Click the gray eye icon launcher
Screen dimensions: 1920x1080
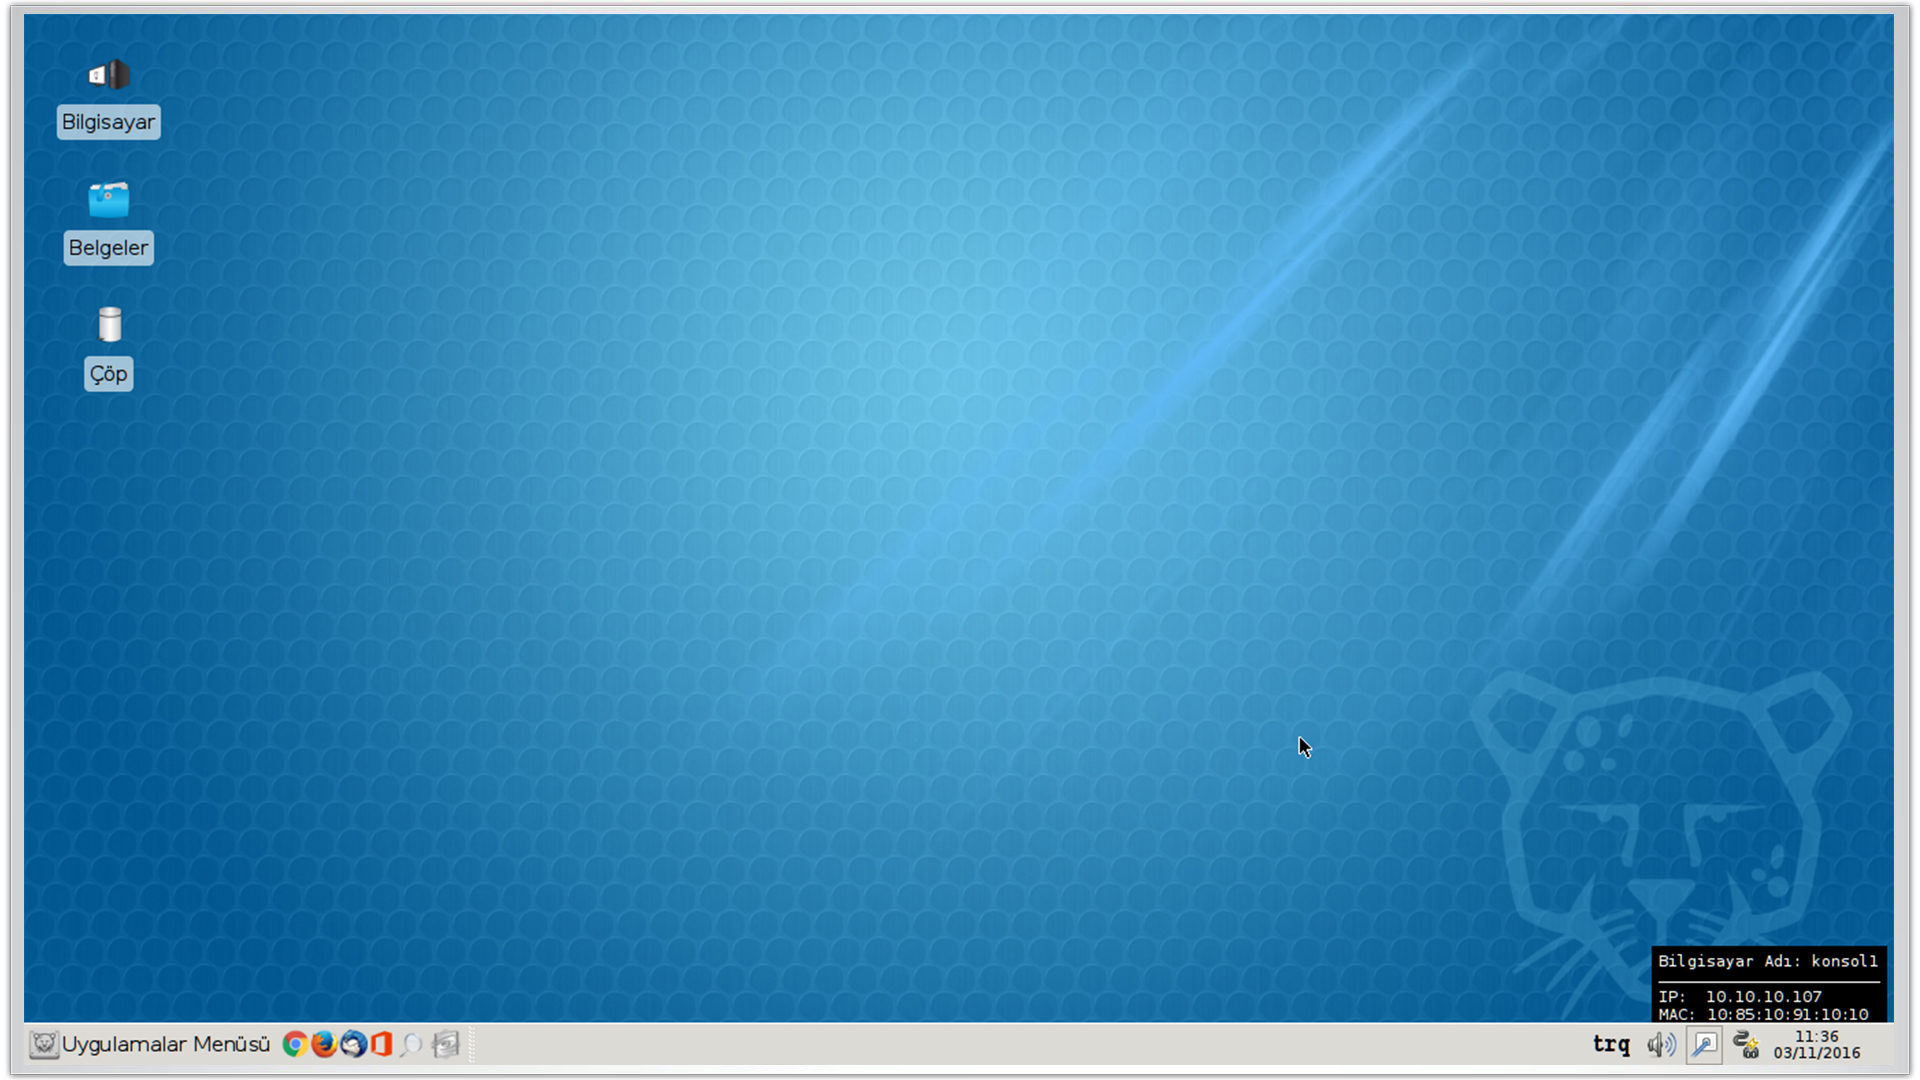click(446, 1045)
